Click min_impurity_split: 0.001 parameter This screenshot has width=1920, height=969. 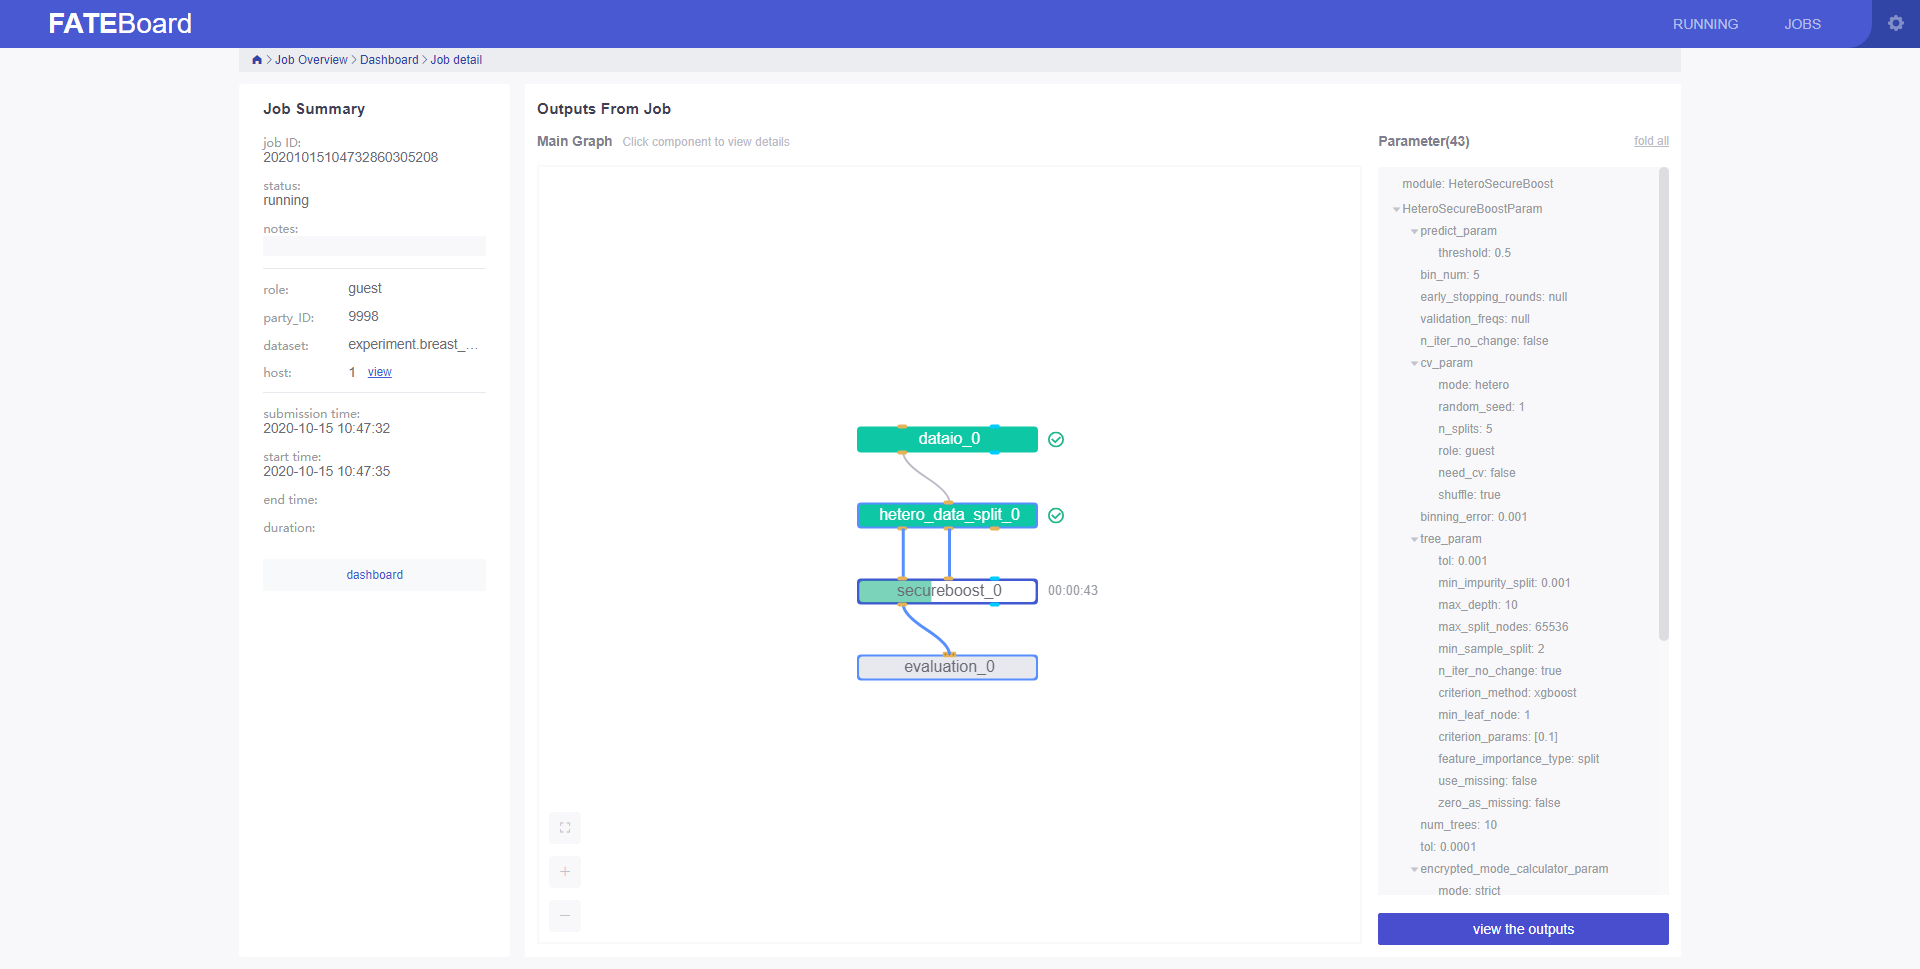click(x=1504, y=583)
